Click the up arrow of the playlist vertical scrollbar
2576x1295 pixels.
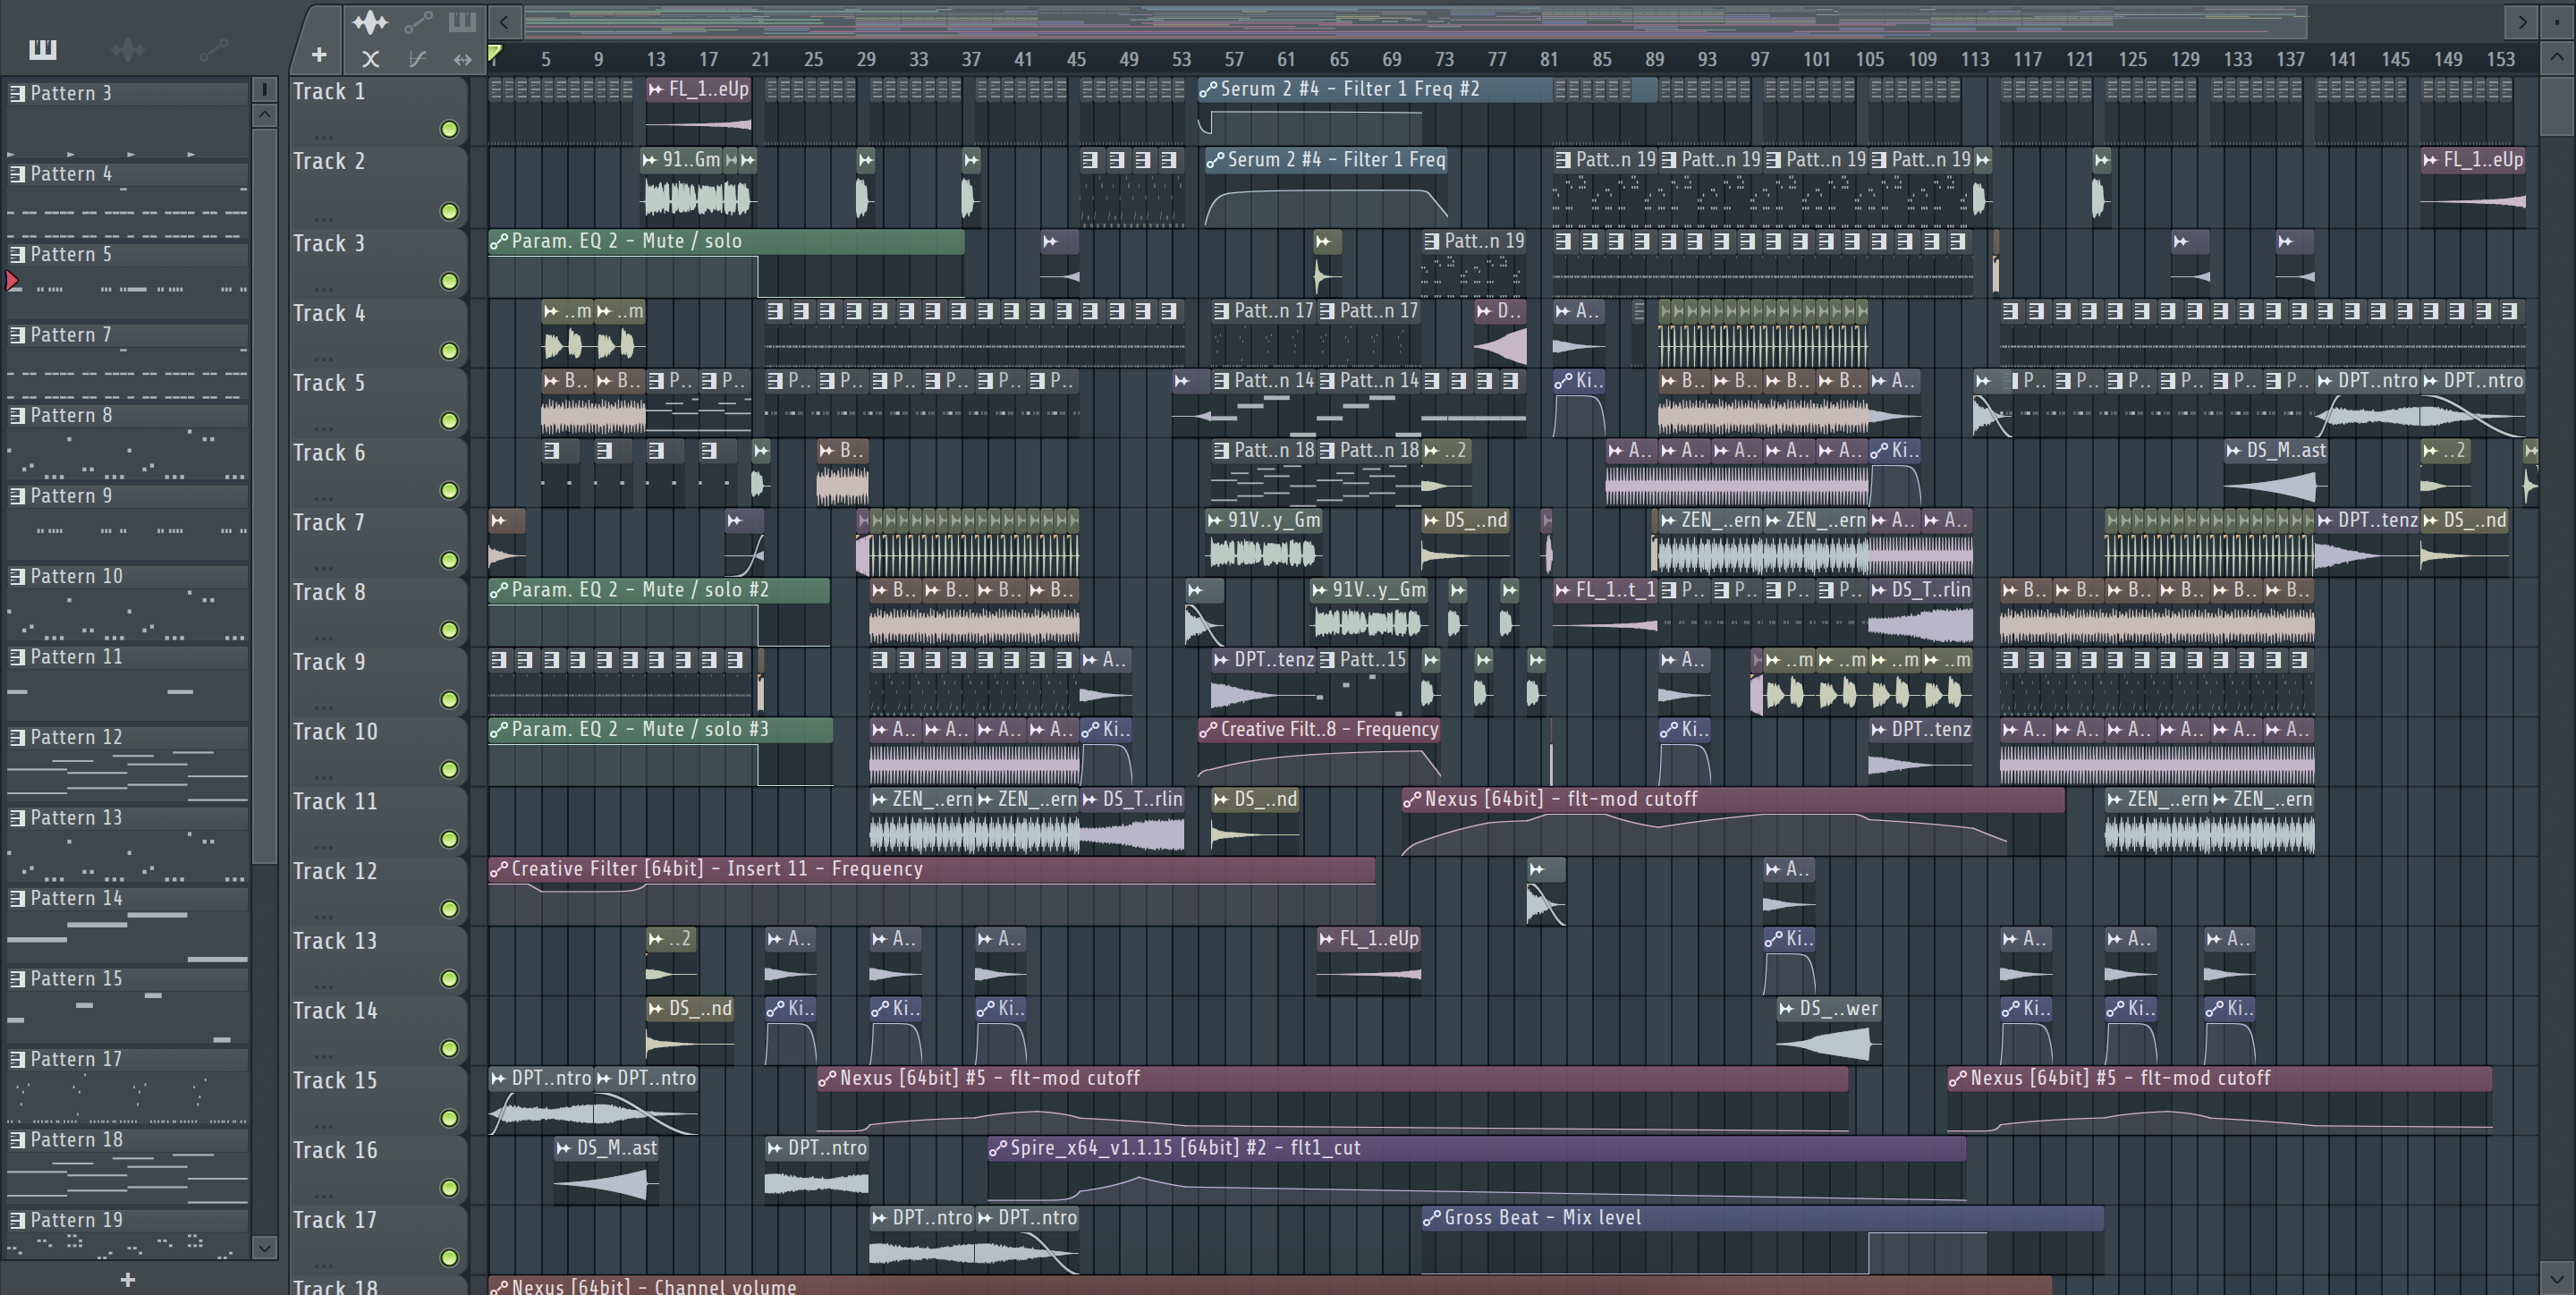click(x=2557, y=57)
